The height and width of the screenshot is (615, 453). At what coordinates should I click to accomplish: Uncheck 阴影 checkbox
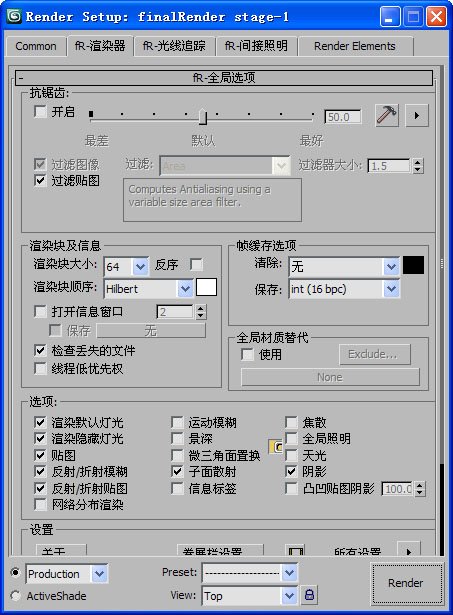pos(291,471)
